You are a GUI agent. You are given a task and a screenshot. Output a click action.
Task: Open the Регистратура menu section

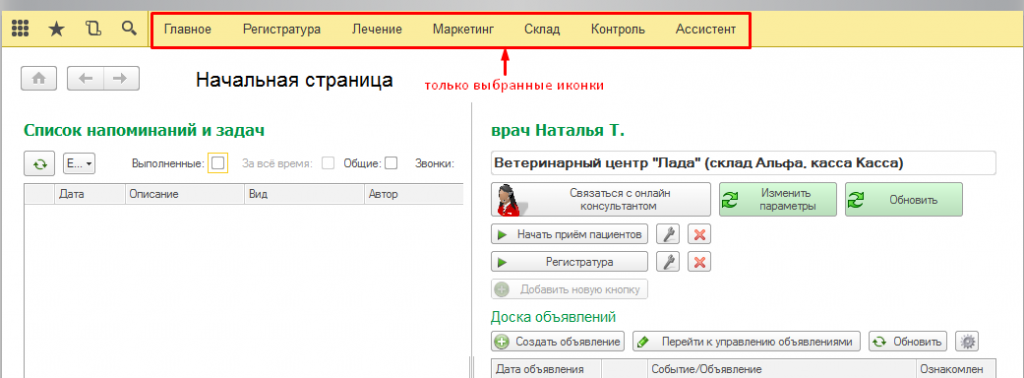(281, 29)
